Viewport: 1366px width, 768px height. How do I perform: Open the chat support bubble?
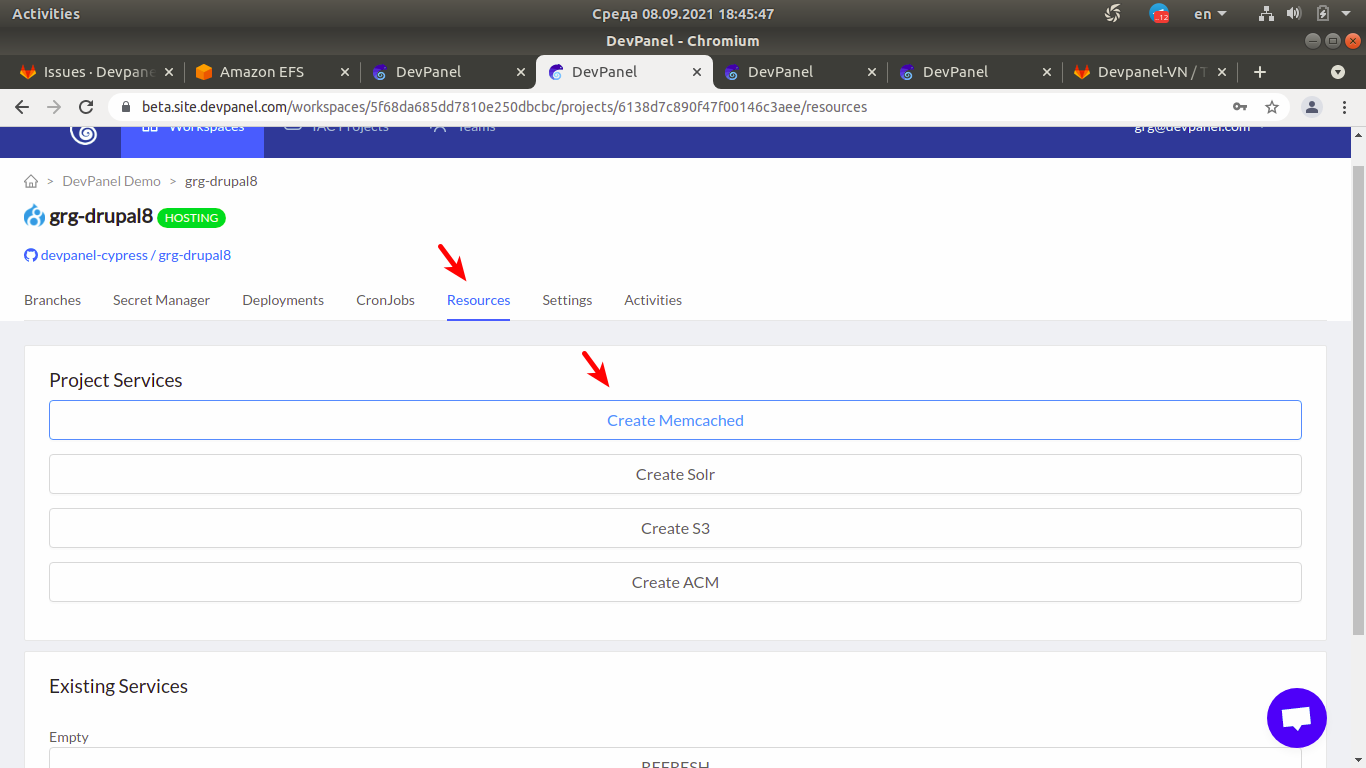pos(1296,718)
